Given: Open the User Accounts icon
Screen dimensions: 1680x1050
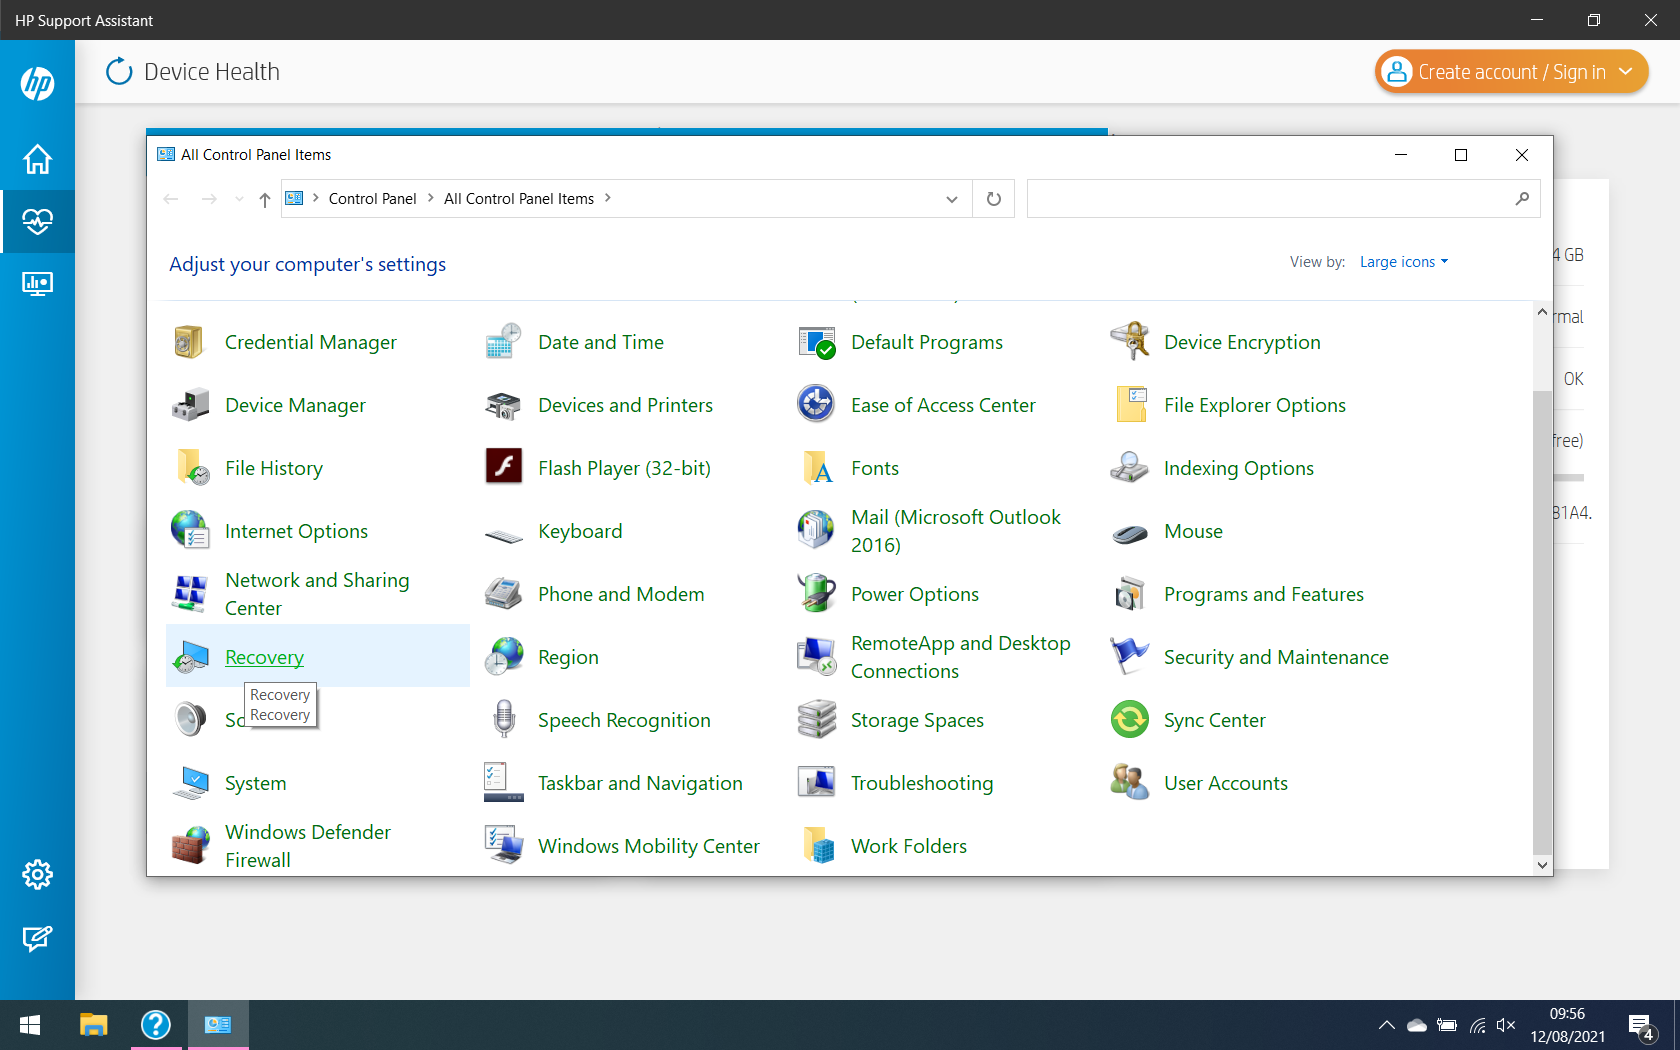Looking at the screenshot, I should pos(1130,782).
